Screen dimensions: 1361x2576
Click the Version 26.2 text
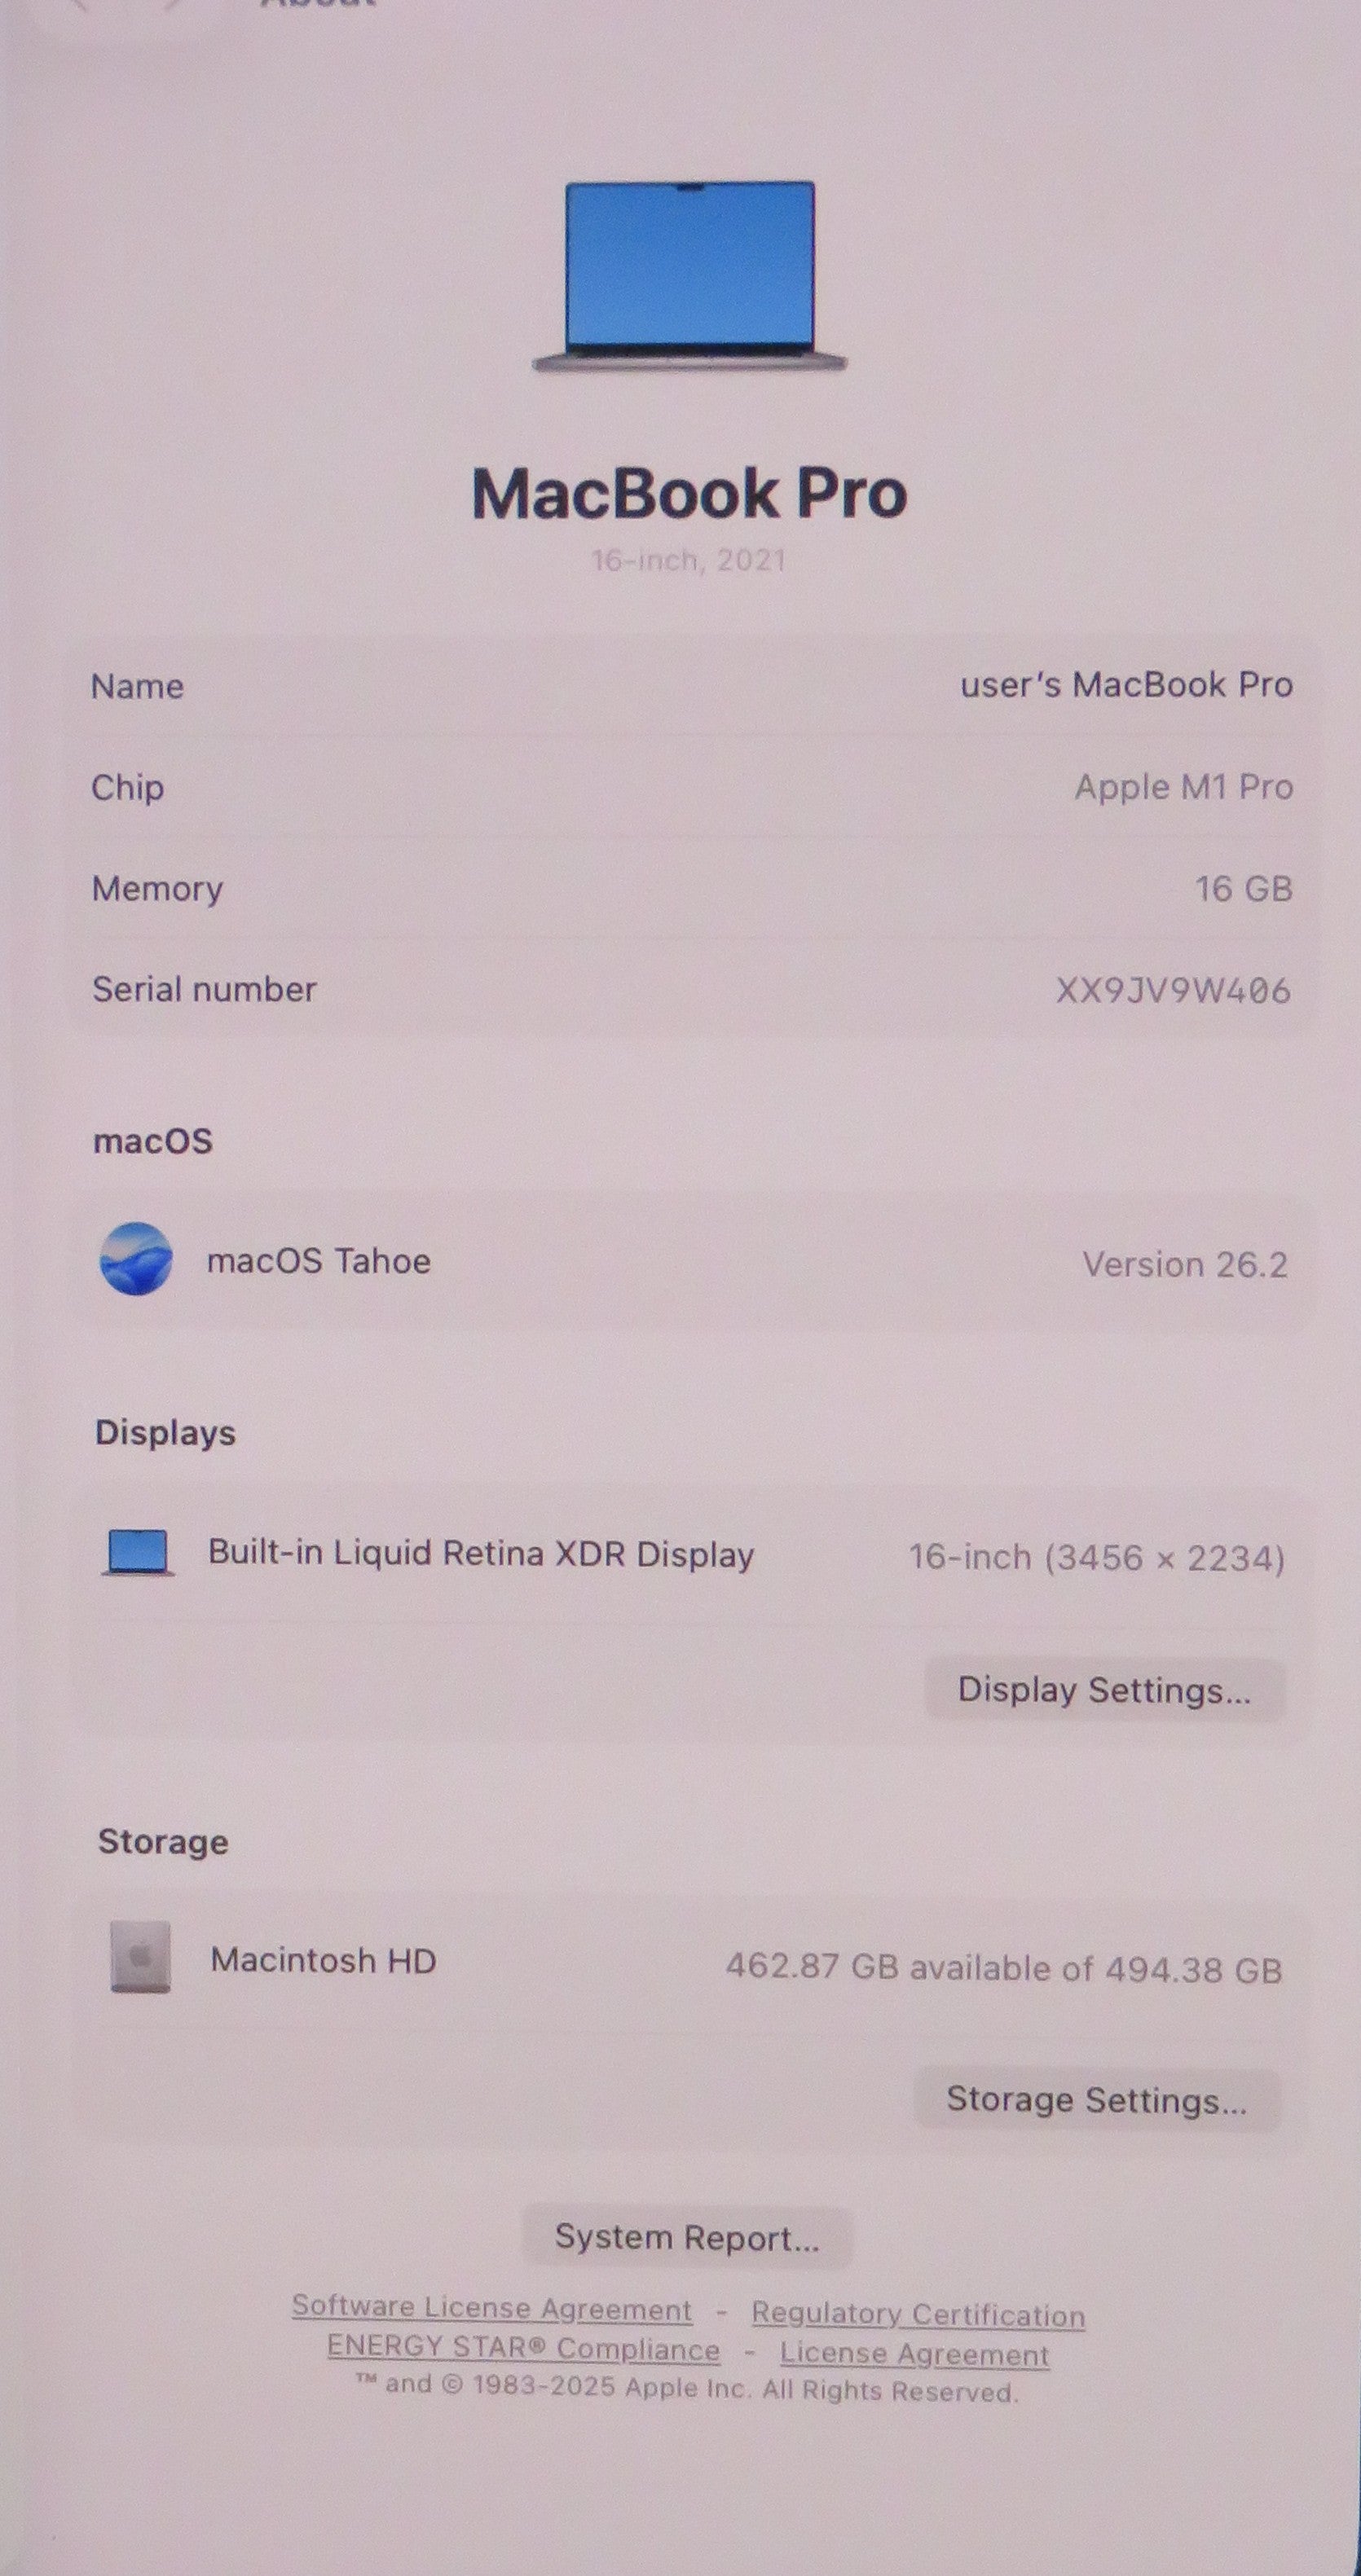point(1185,1264)
